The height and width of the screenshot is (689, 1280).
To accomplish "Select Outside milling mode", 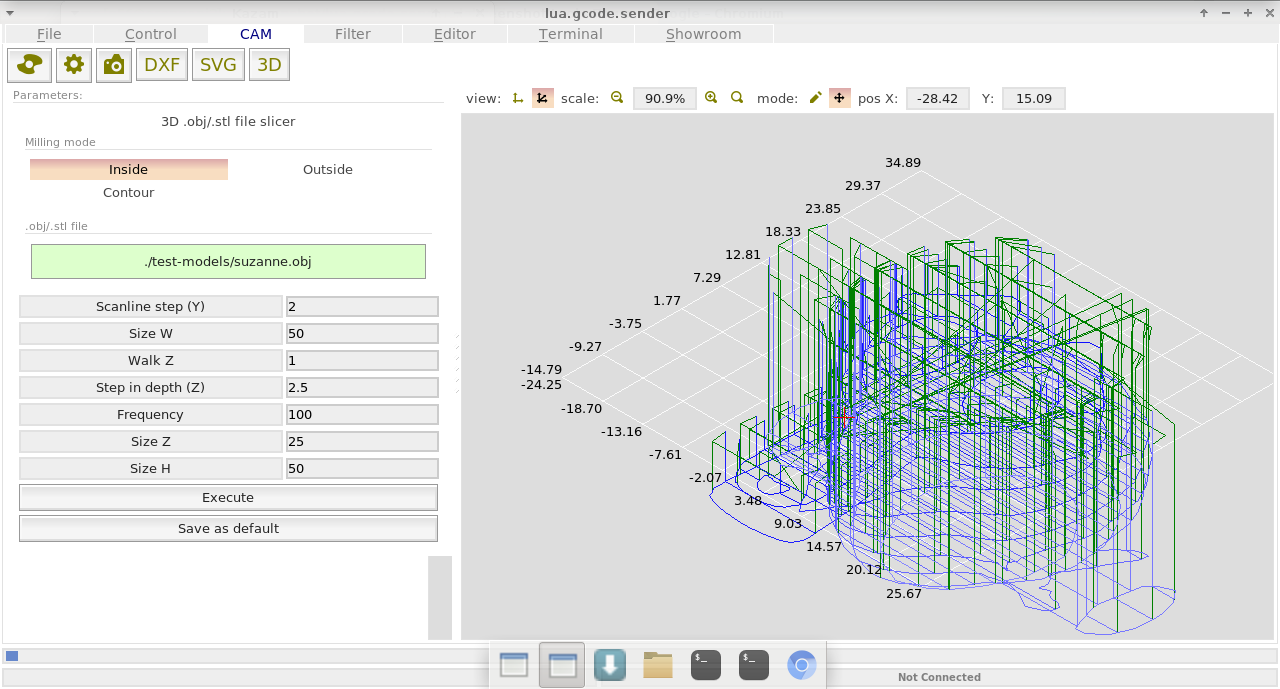I will [x=328, y=170].
